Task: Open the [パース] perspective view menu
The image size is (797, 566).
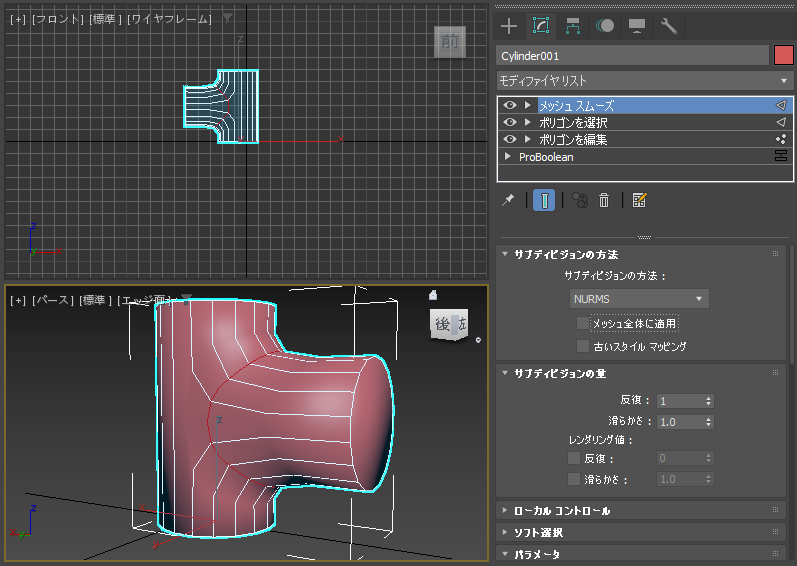Action: [x=53, y=300]
